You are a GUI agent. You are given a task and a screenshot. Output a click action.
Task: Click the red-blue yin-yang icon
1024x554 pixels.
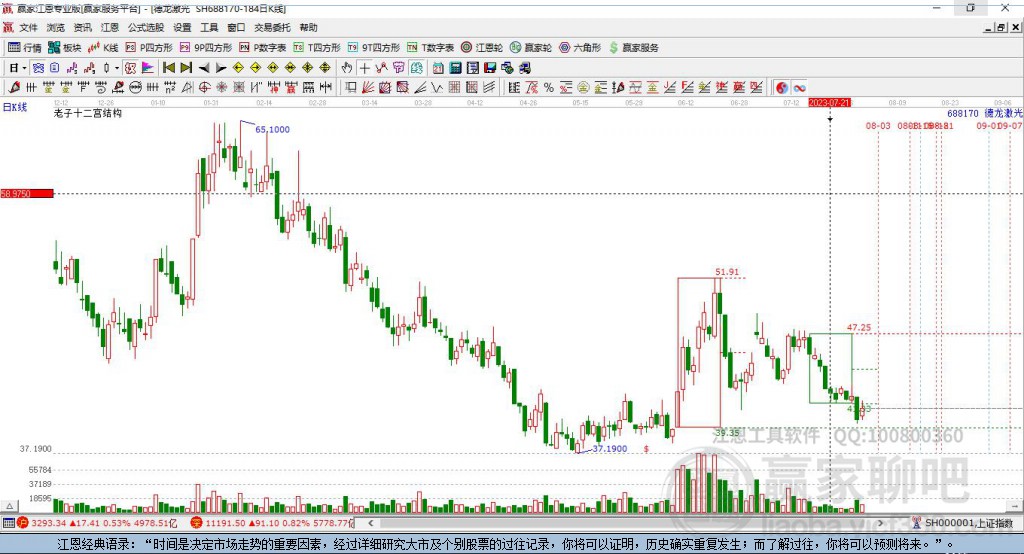pyautogui.click(x=782, y=88)
